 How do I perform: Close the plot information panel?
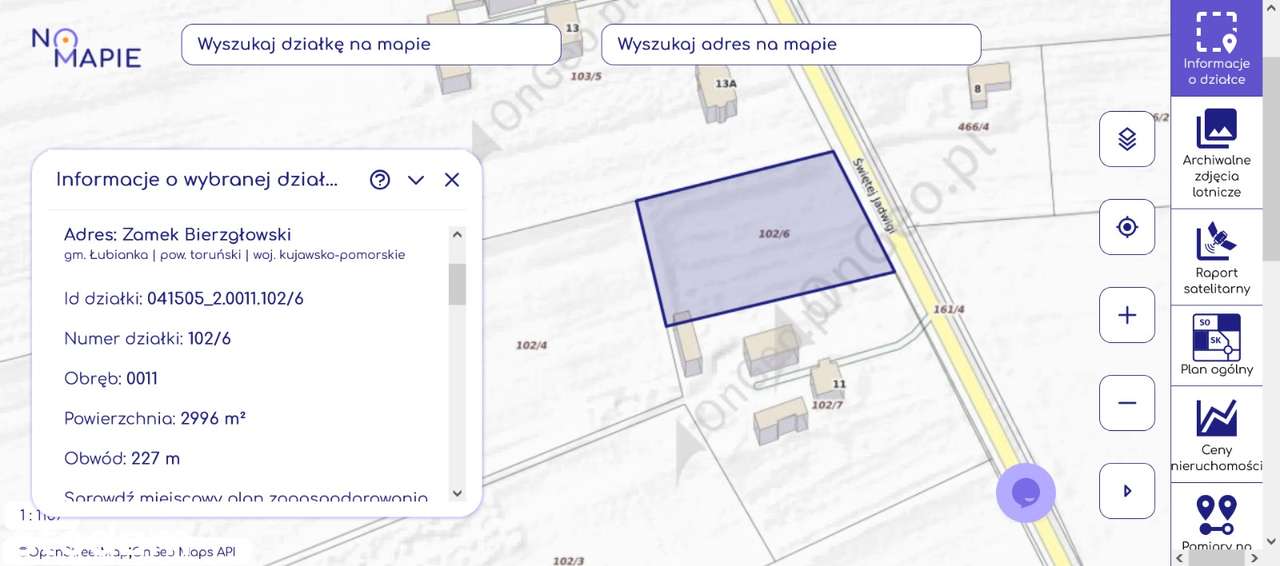452,180
